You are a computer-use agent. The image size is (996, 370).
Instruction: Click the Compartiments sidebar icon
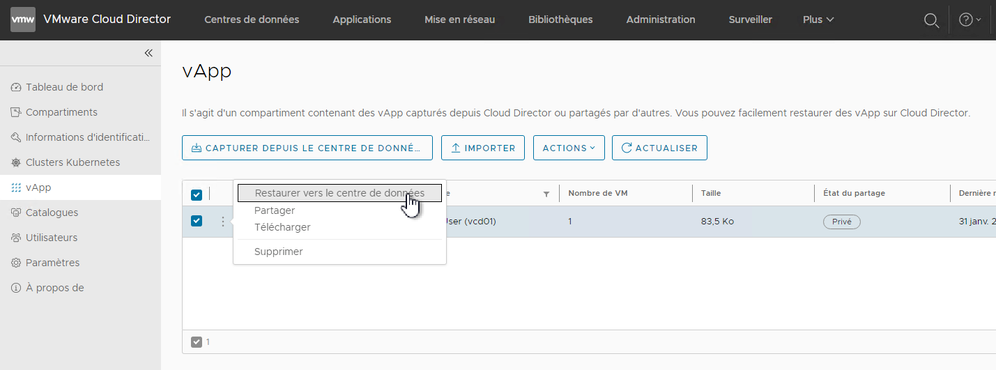(16, 113)
